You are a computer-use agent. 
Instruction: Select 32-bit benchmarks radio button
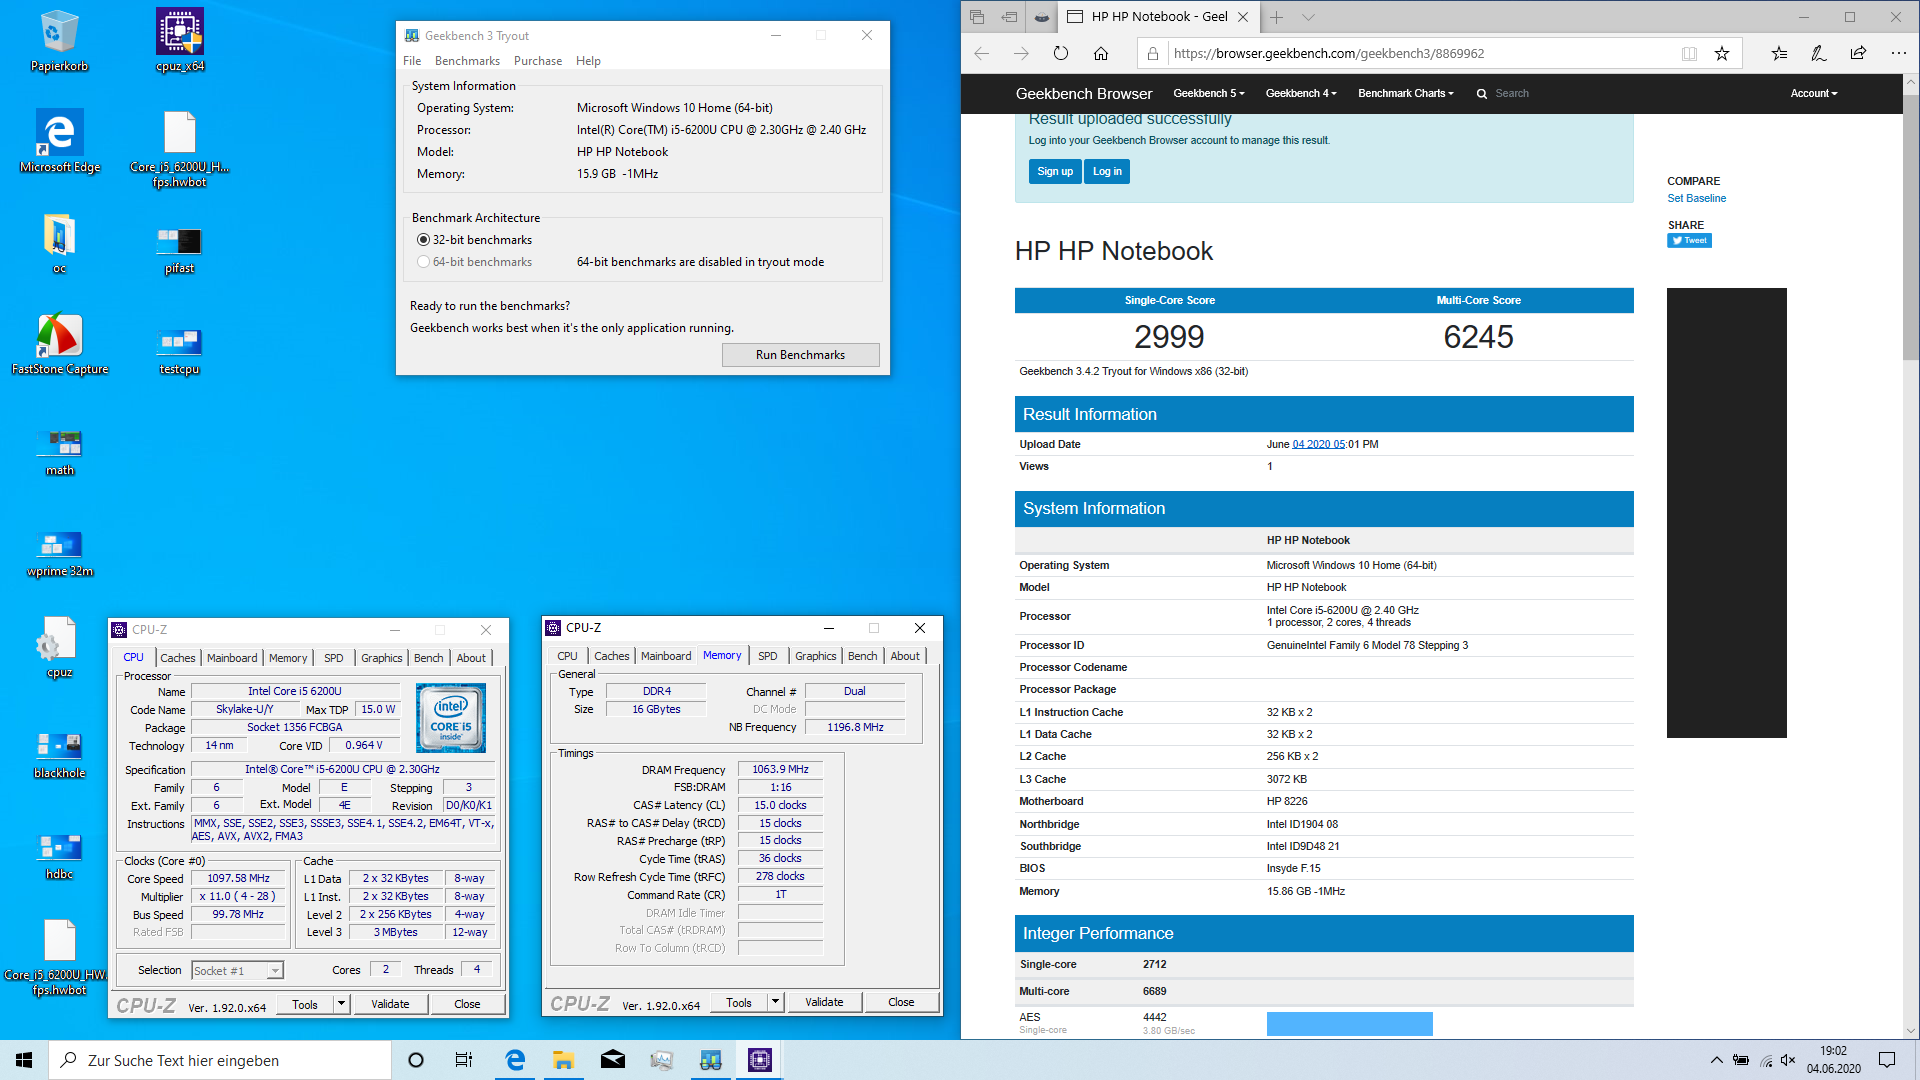coord(423,240)
